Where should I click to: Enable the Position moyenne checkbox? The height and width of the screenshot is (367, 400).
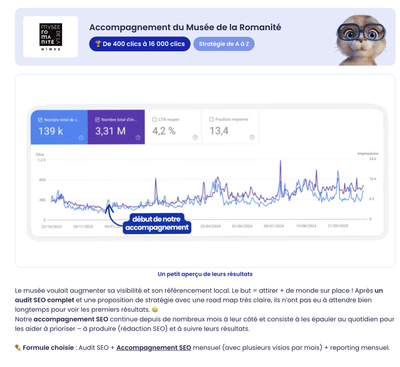pyautogui.click(x=211, y=119)
